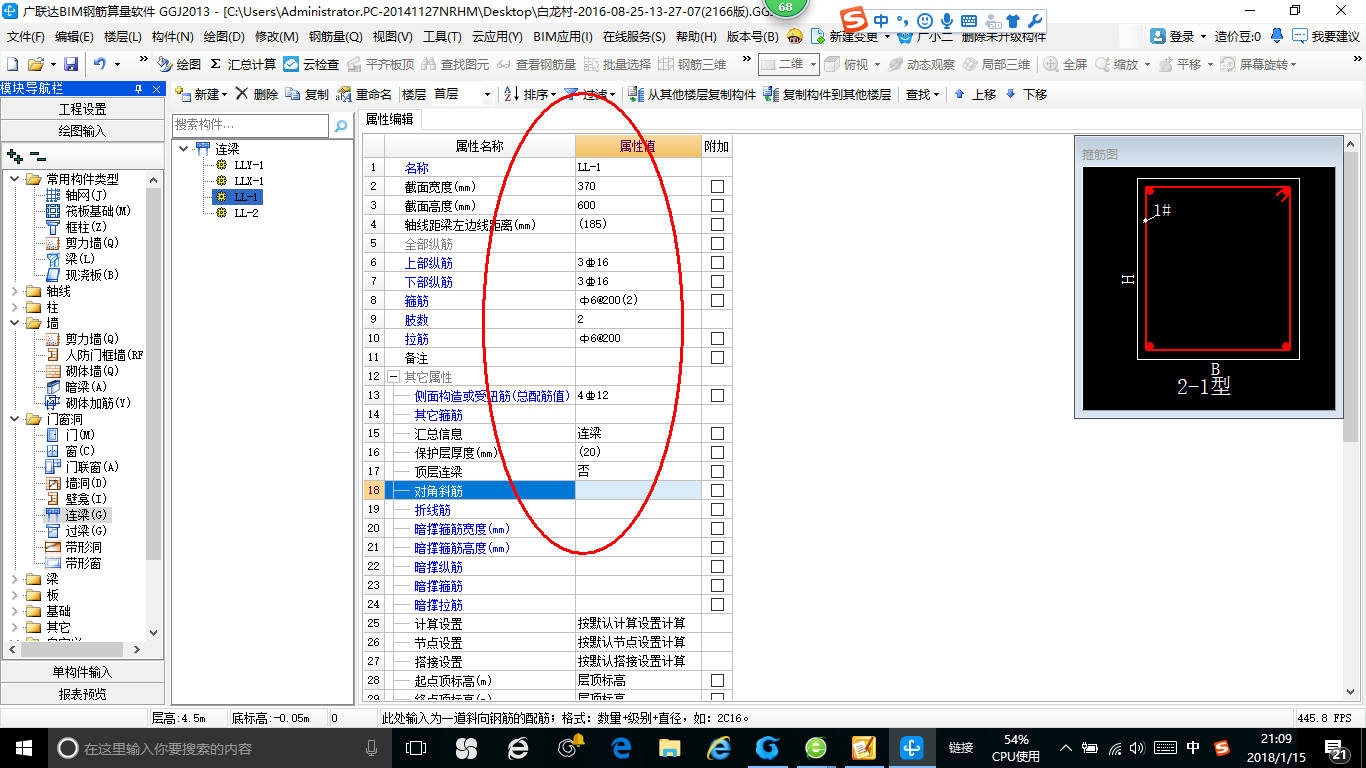Viewport: 1366px width, 768px height.
Task: Open the 在线服务(S) menu
Action: click(634, 37)
